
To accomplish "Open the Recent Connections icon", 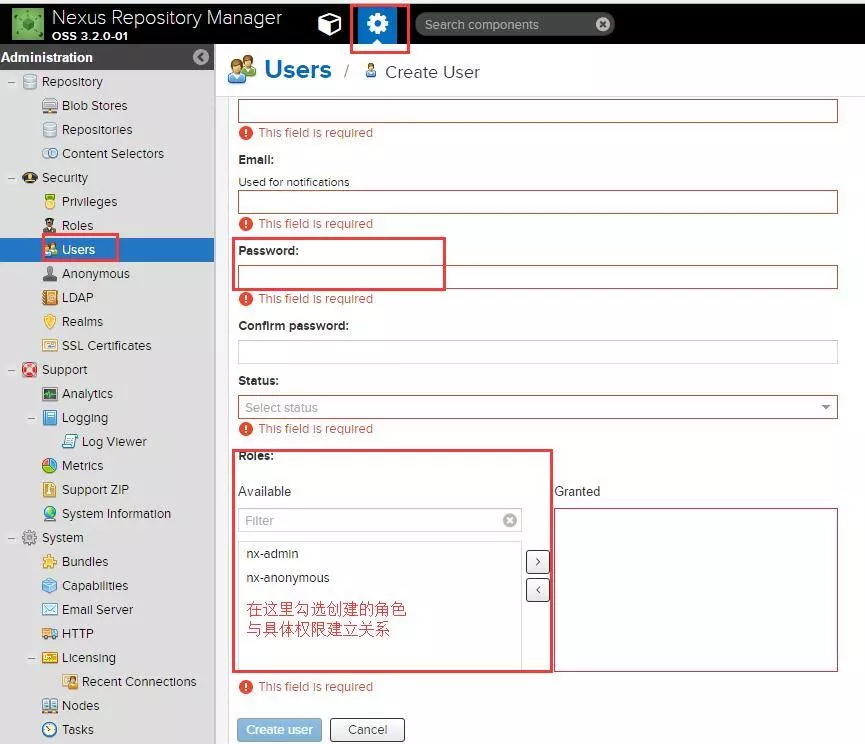I will 70,682.
